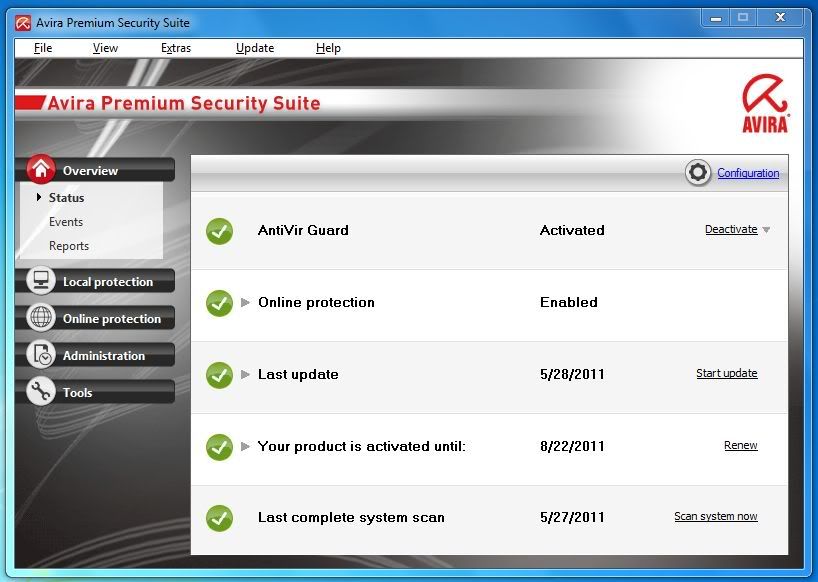
Task: Click the Administration clipboard icon
Action: [x=41, y=355]
